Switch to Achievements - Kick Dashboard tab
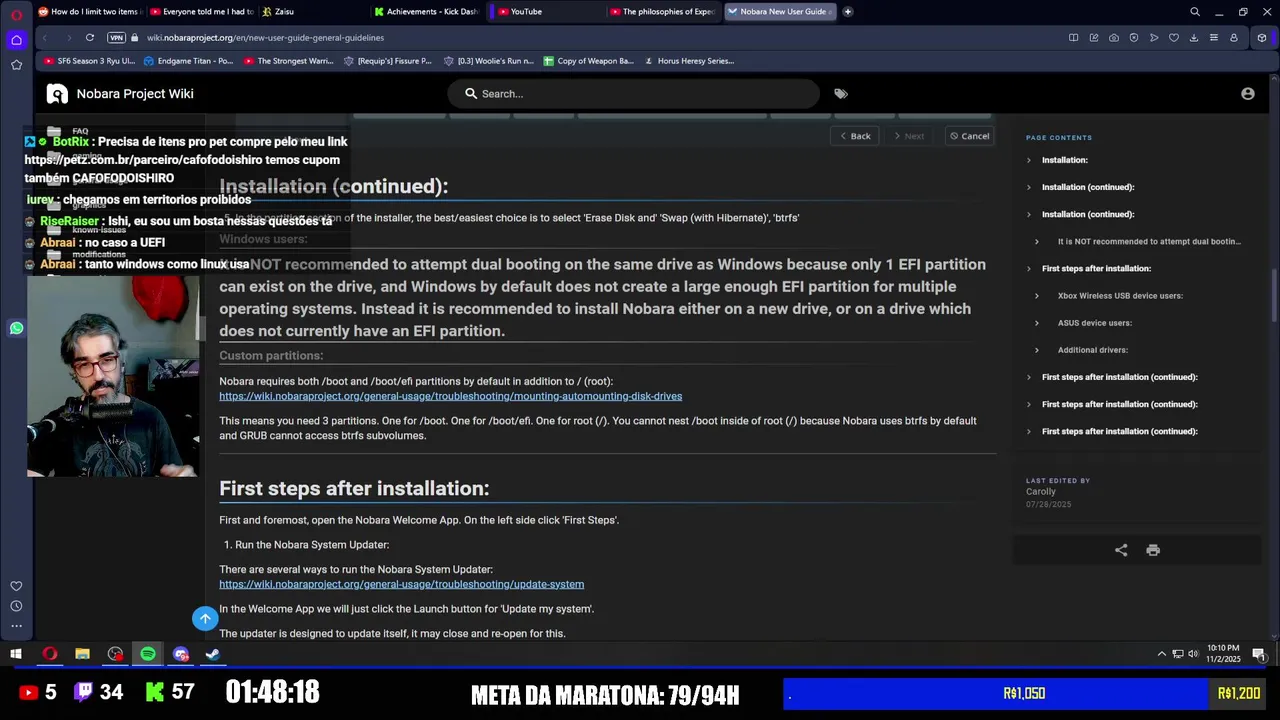Screen dimensions: 1280x720 tap(428, 12)
